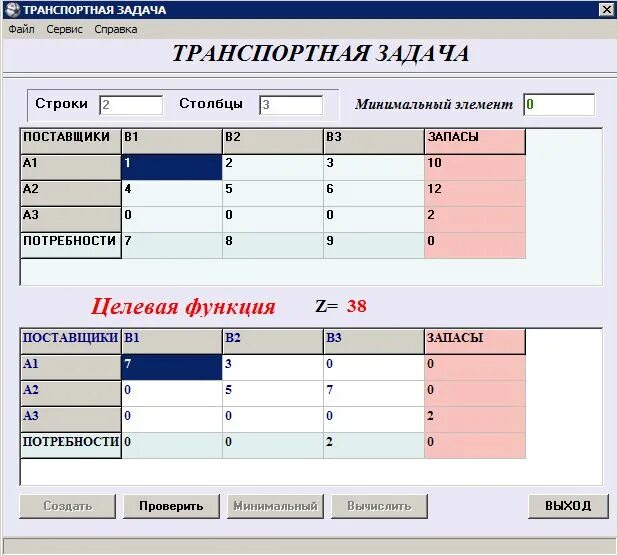The height and width of the screenshot is (556, 618).
Task: Click lower table A1 row header
Action: click(x=71, y=368)
